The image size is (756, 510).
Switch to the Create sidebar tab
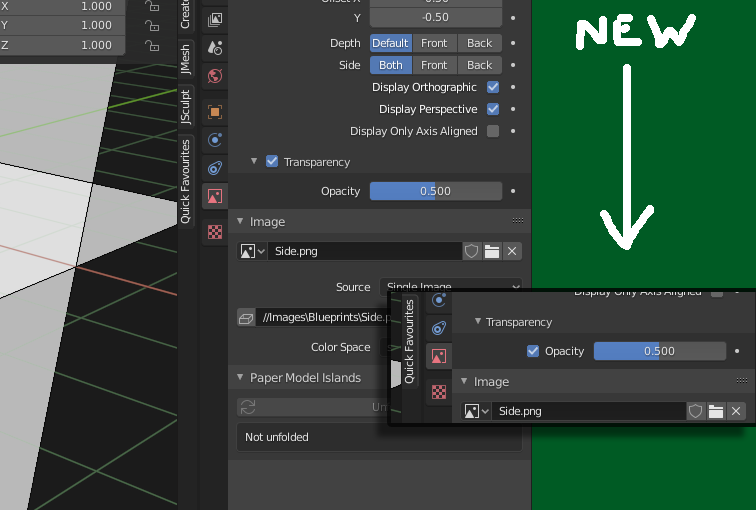tap(185, 14)
